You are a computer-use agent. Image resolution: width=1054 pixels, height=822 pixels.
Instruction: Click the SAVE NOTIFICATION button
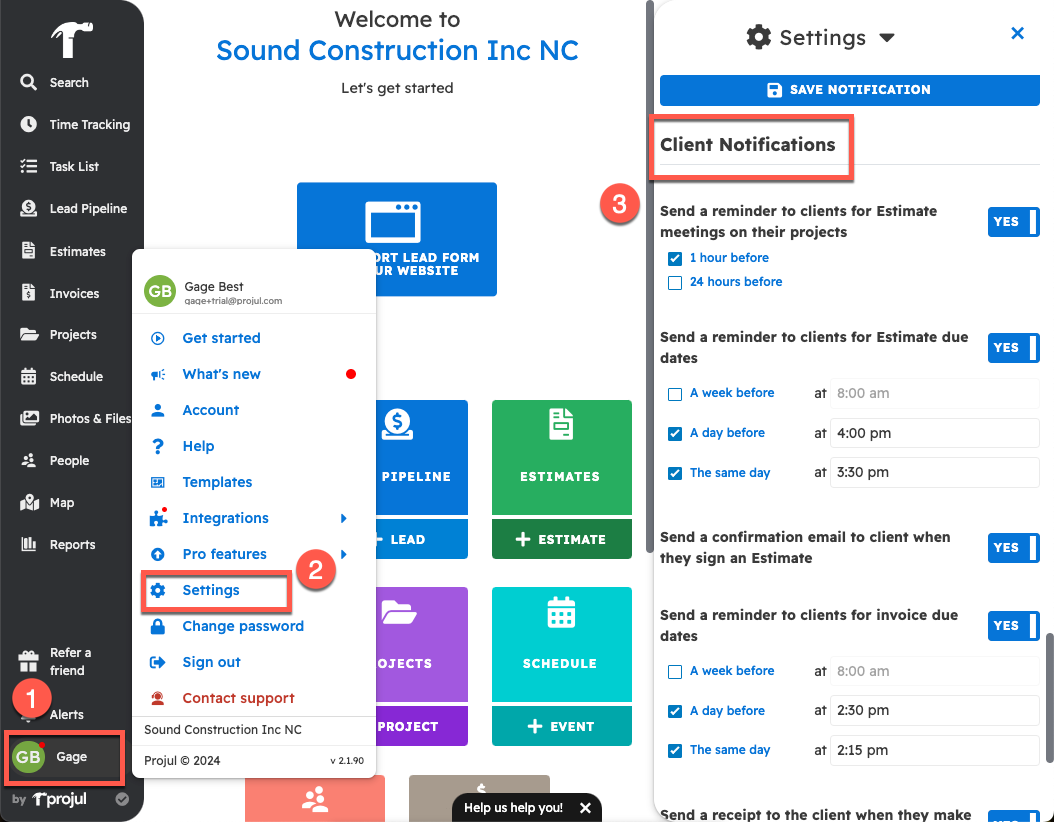(x=849, y=90)
